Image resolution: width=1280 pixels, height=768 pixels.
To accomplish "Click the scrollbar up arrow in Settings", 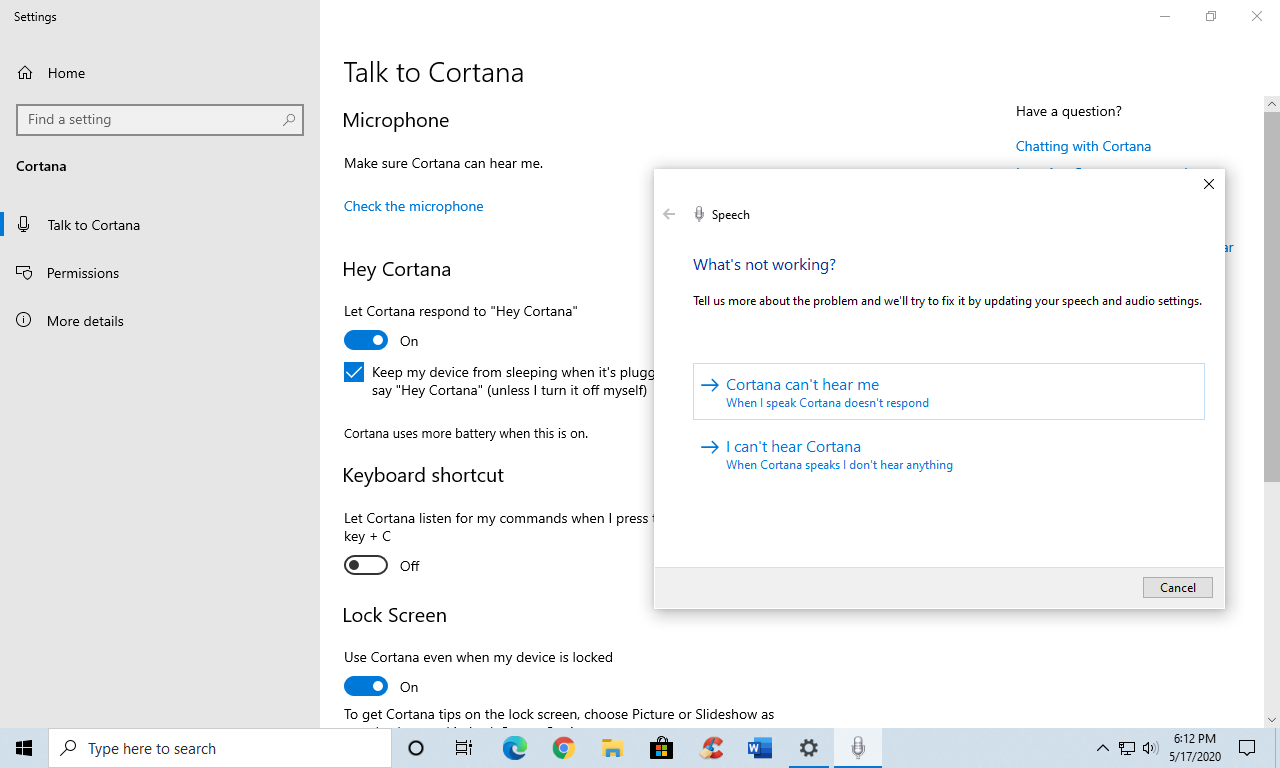I will (x=1272, y=103).
